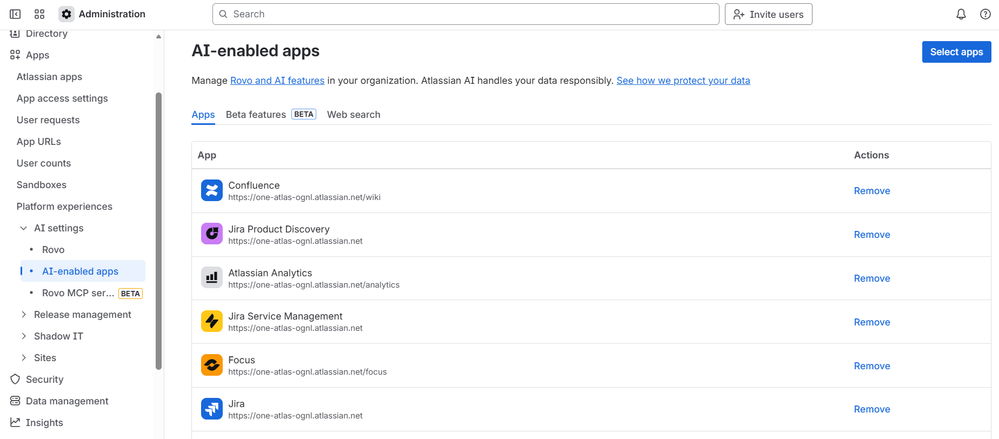Remove Atlassian Analytics
This screenshot has width=999, height=439.
click(872, 278)
